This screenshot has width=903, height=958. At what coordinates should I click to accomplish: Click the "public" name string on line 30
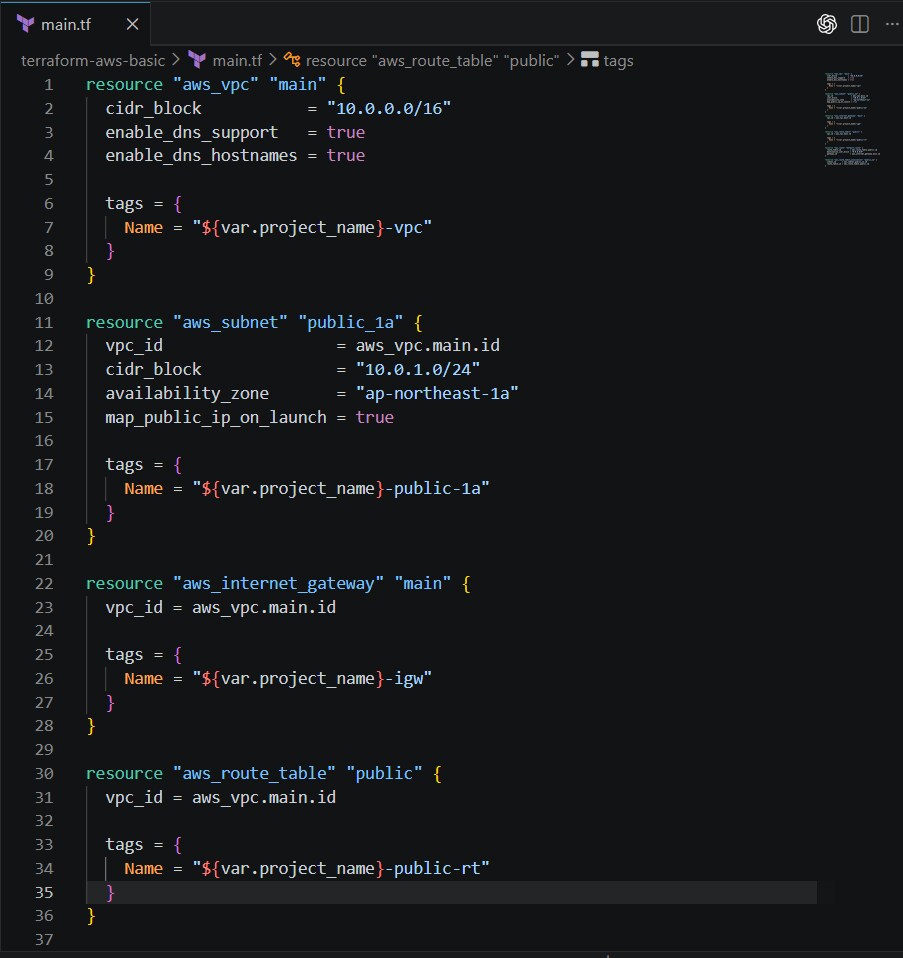(x=384, y=773)
